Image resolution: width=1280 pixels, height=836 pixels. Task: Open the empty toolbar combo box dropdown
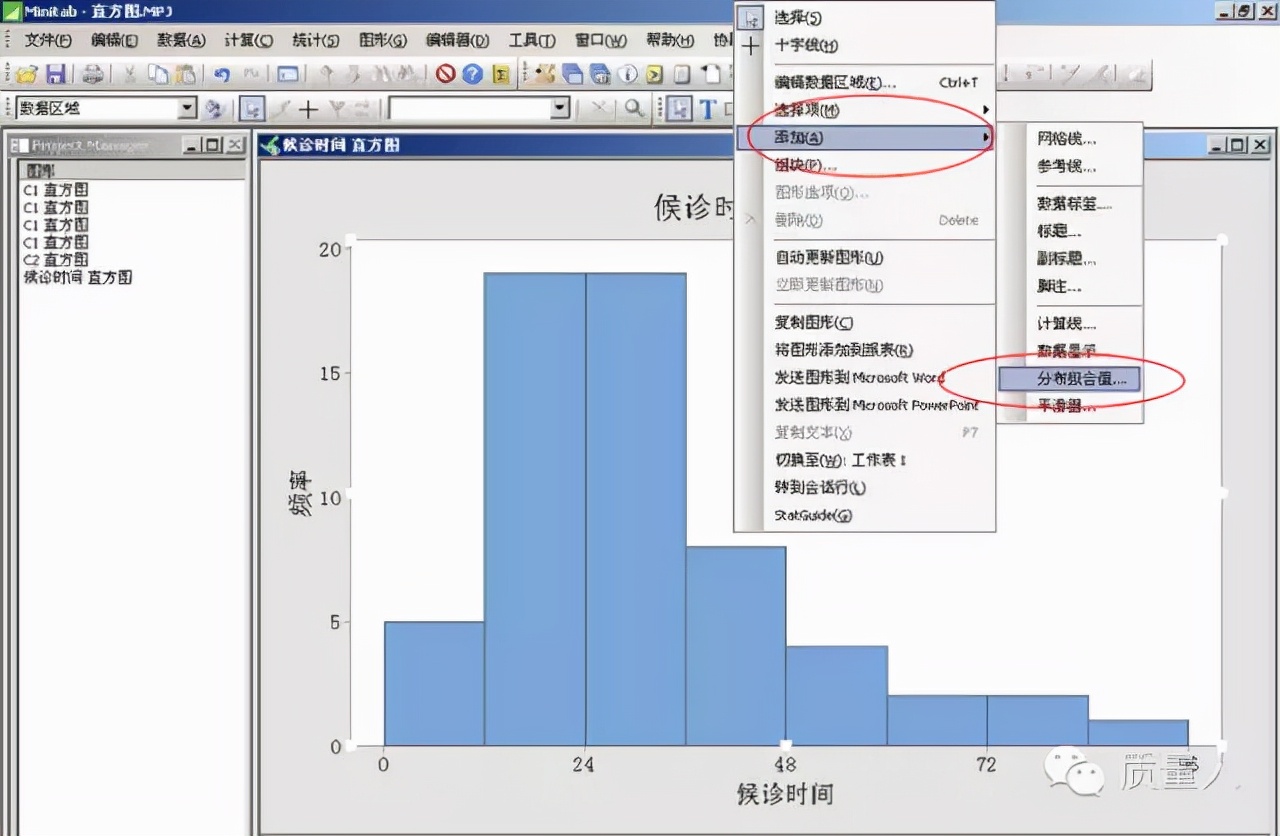559,106
